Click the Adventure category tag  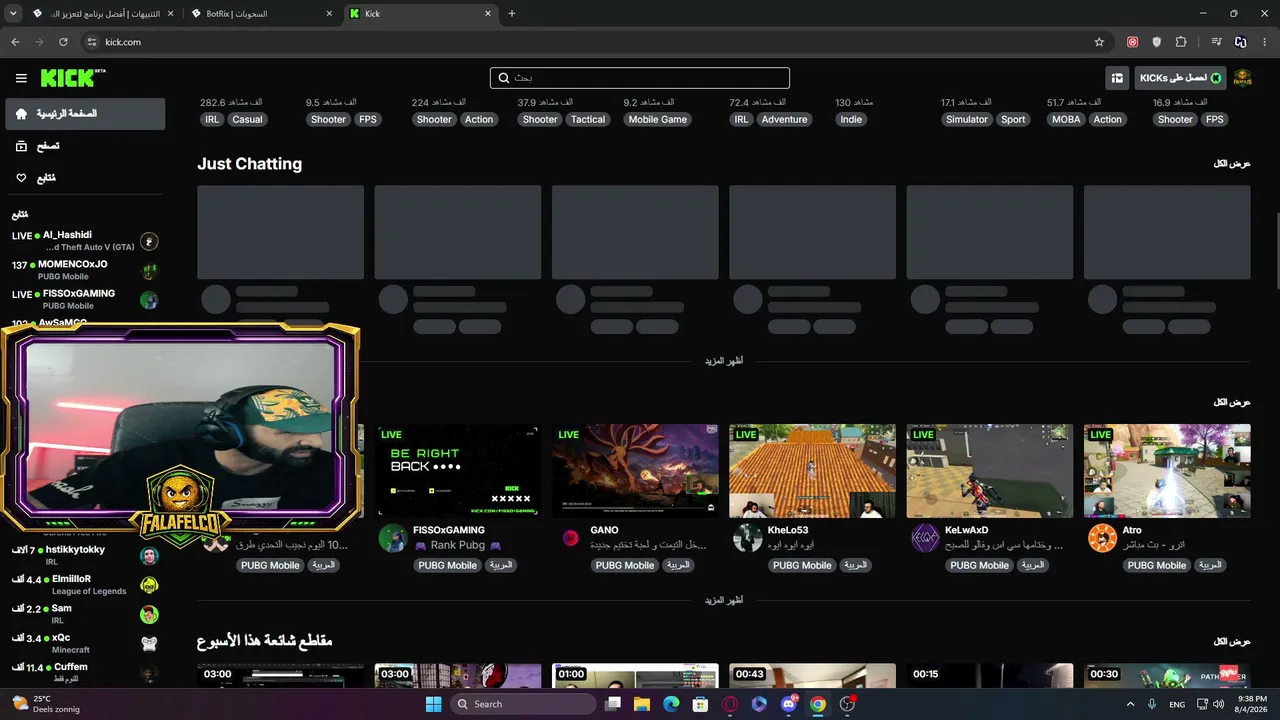click(x=785, y=119)
